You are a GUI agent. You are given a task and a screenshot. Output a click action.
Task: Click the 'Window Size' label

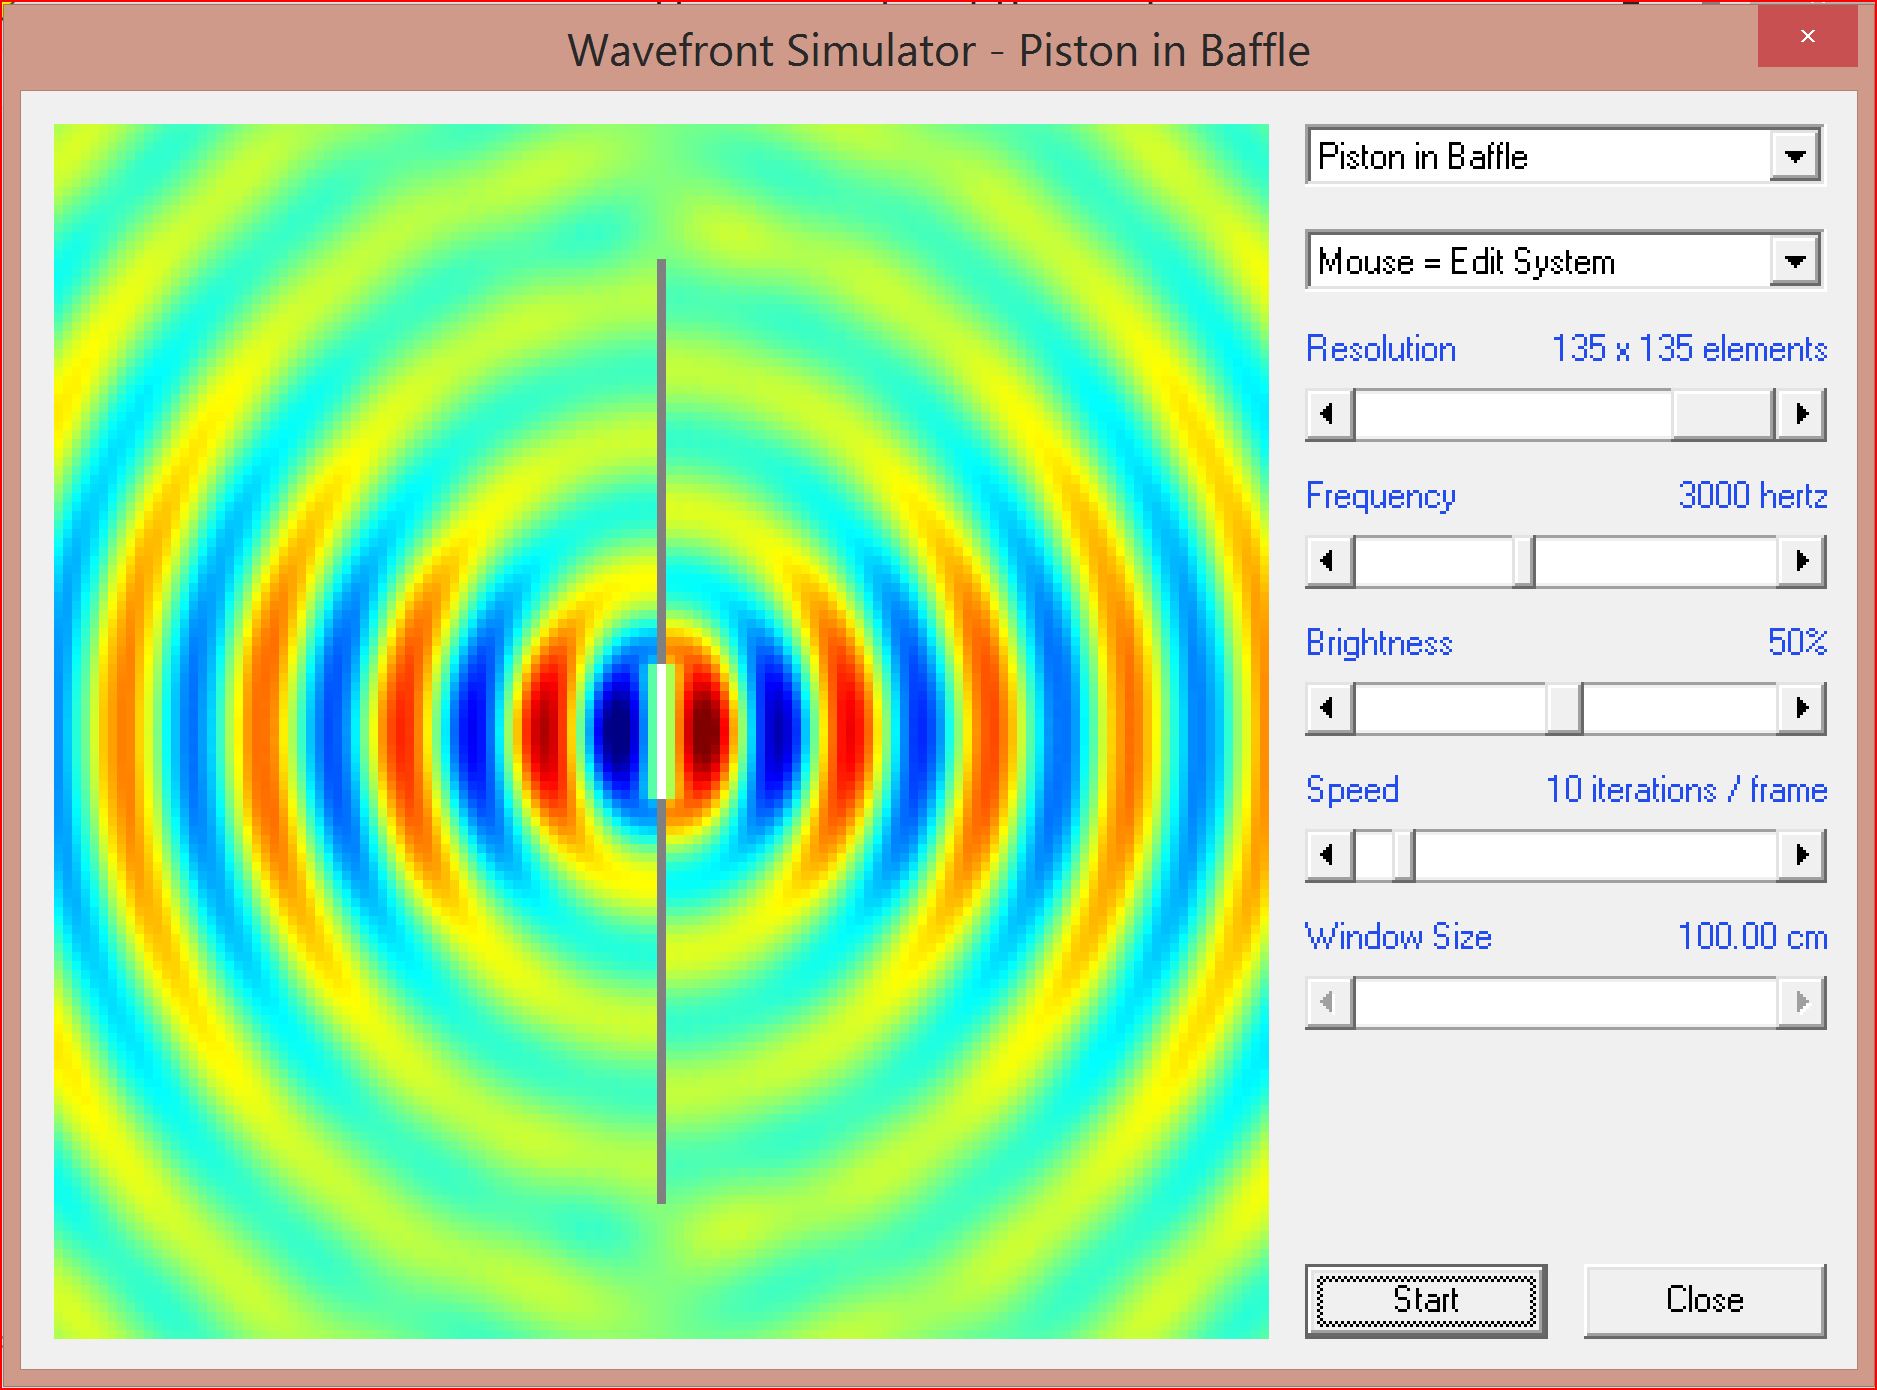pyautogui.click(x=1399, y=937)
